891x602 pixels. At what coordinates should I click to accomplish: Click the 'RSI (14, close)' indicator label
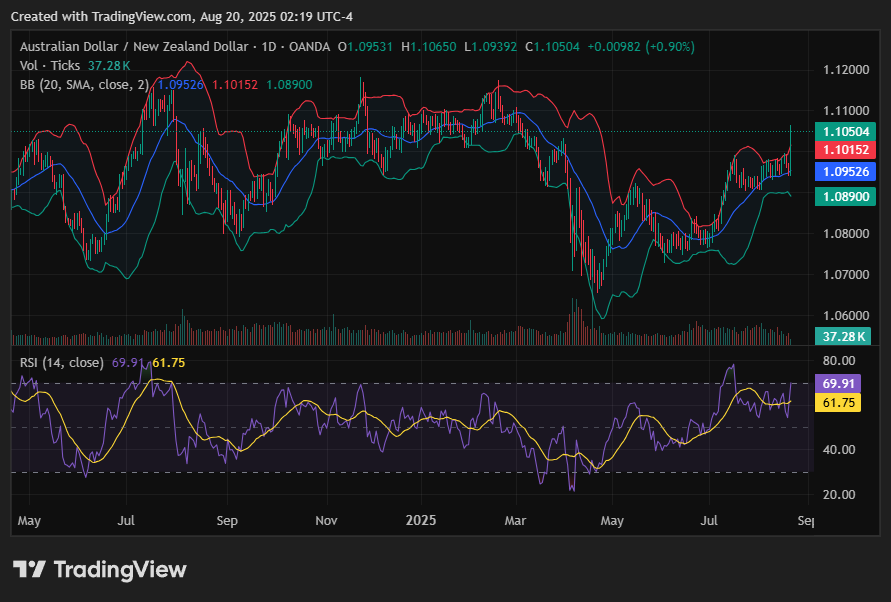tap(62, 363)
